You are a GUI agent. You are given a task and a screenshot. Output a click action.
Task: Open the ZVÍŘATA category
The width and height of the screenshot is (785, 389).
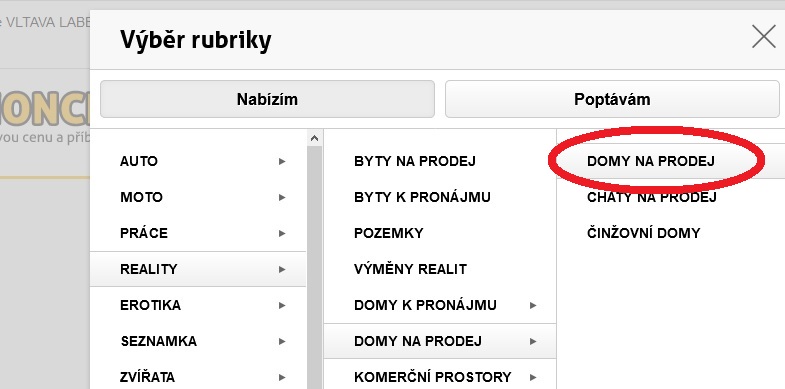click(198, 376)
